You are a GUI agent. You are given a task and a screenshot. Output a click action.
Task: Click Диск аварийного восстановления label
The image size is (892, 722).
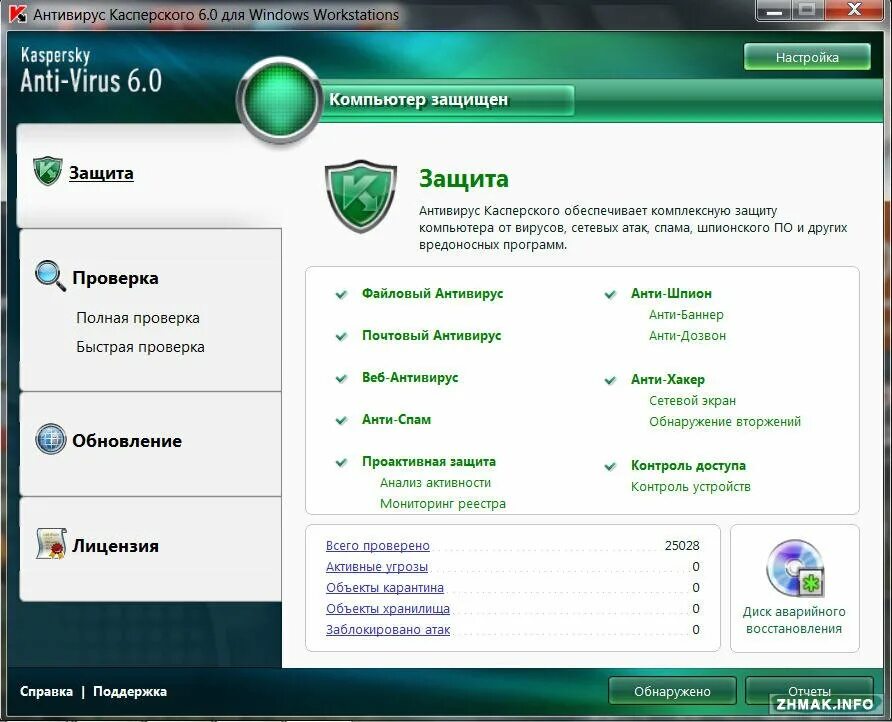(794, 620)
